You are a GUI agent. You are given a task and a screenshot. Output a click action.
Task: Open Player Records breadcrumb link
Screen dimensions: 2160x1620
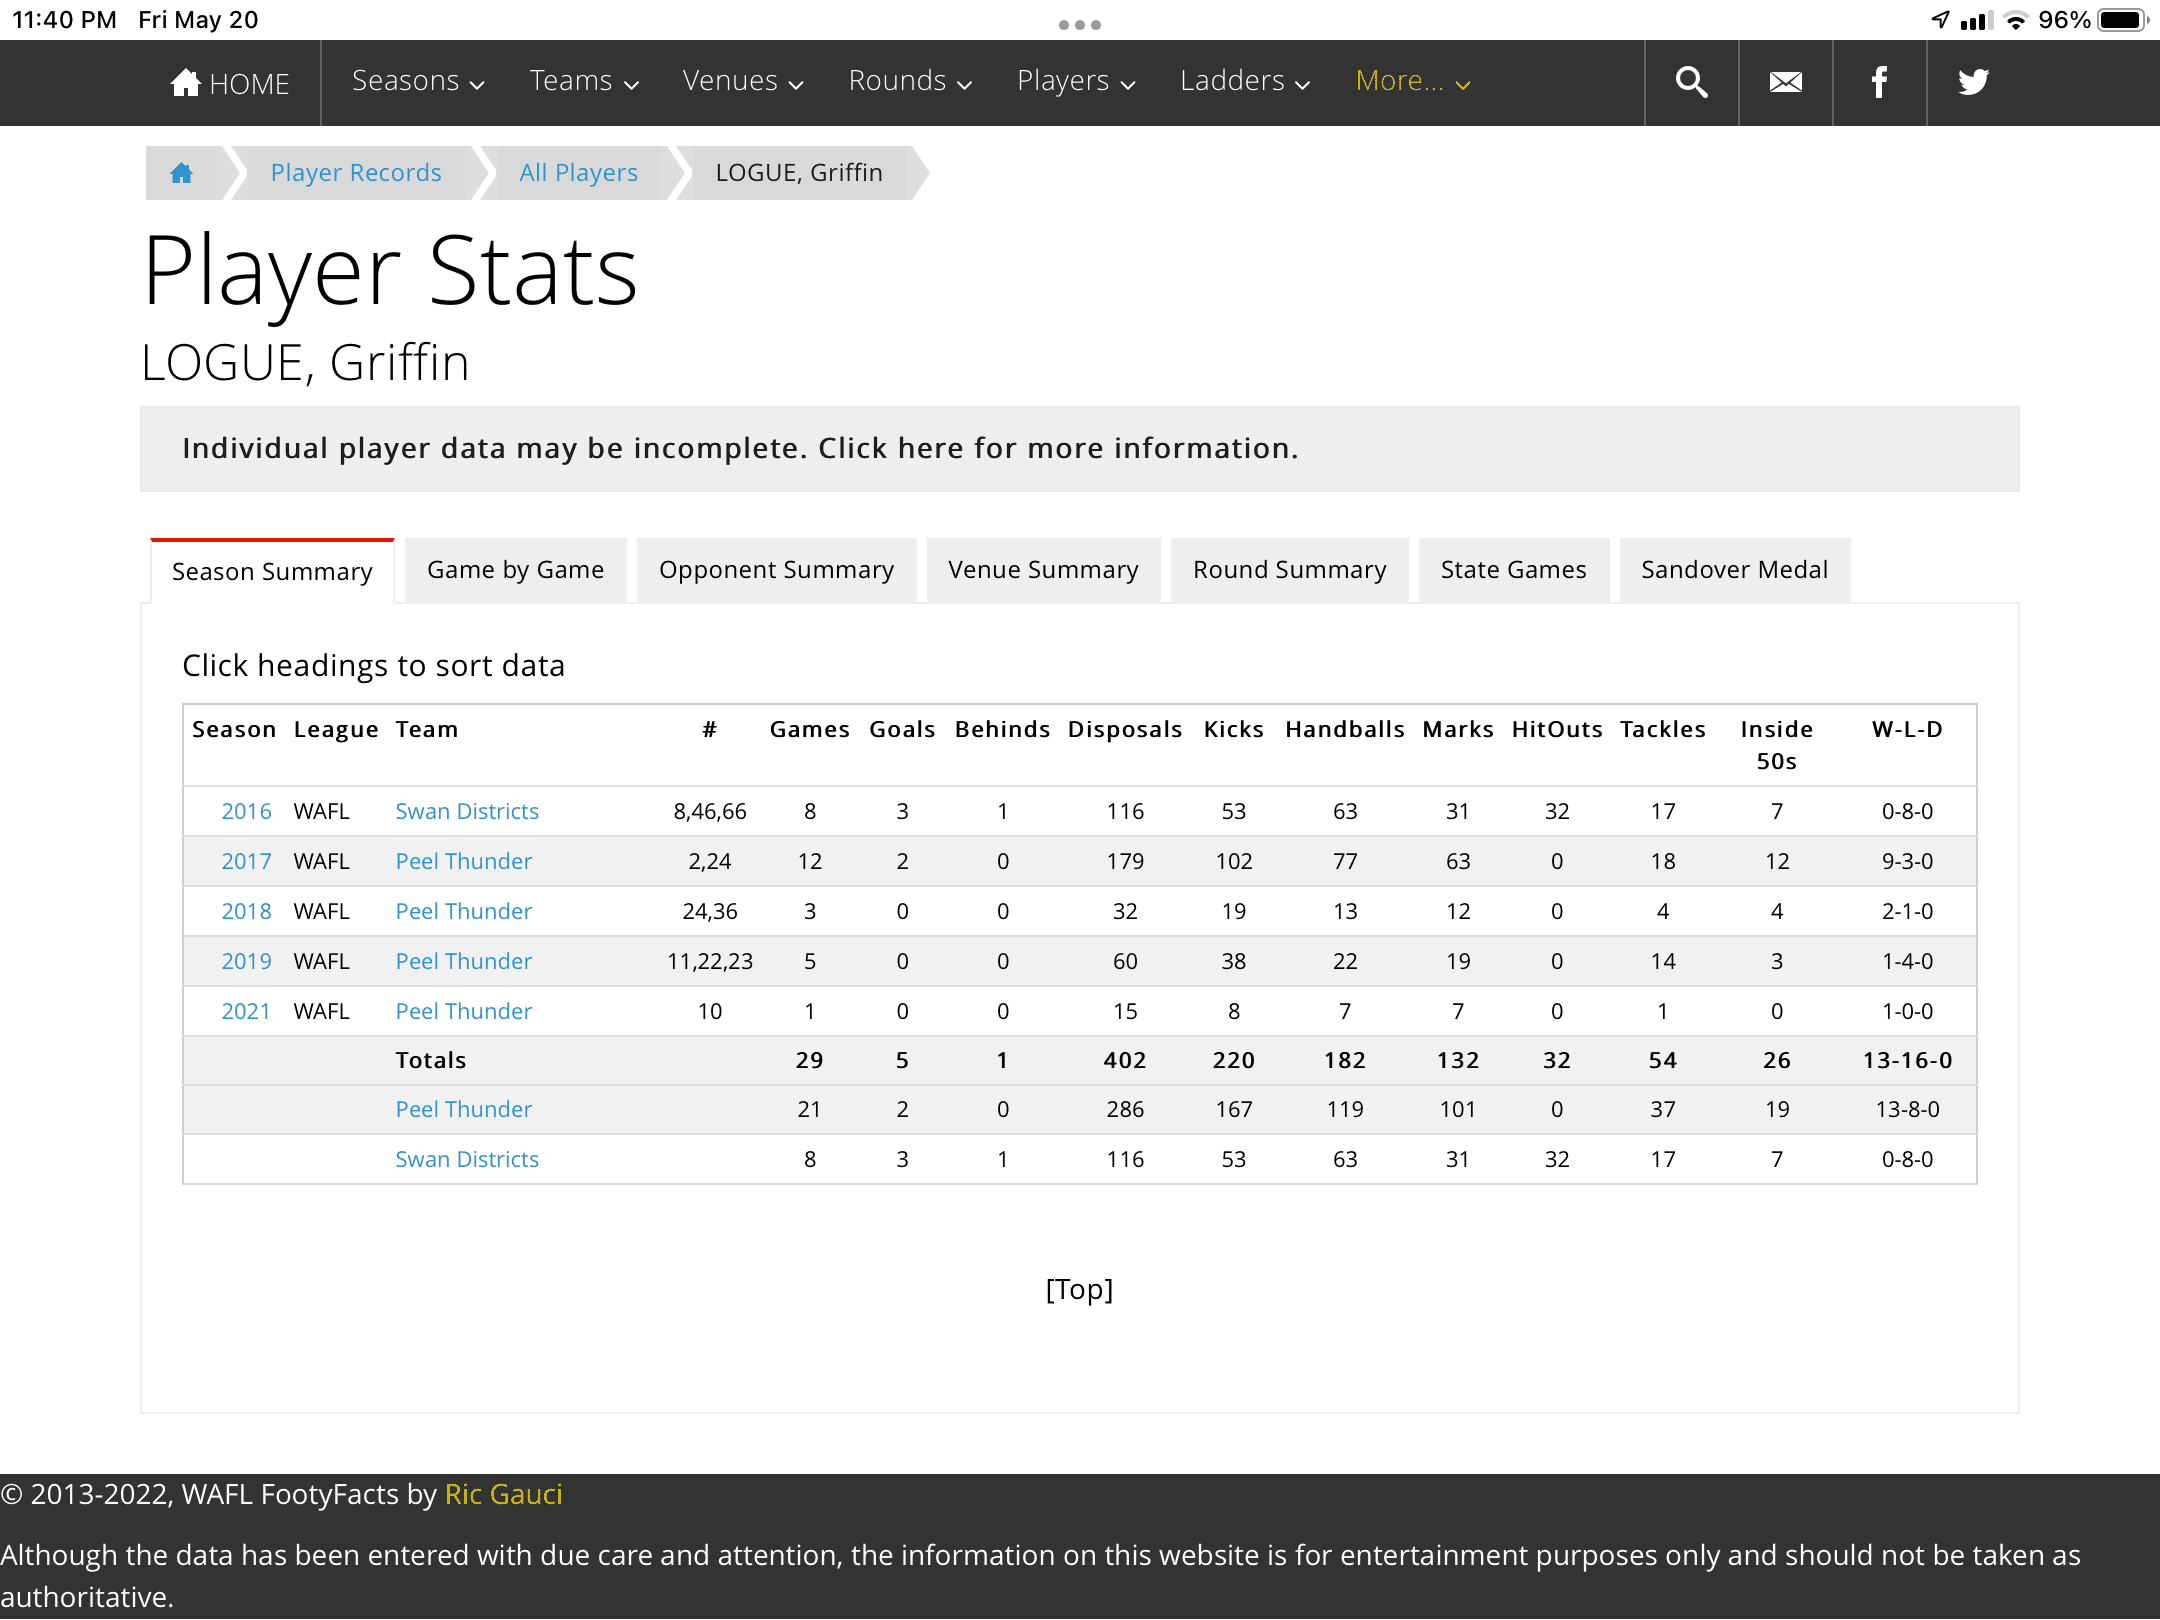click(356, 173)
